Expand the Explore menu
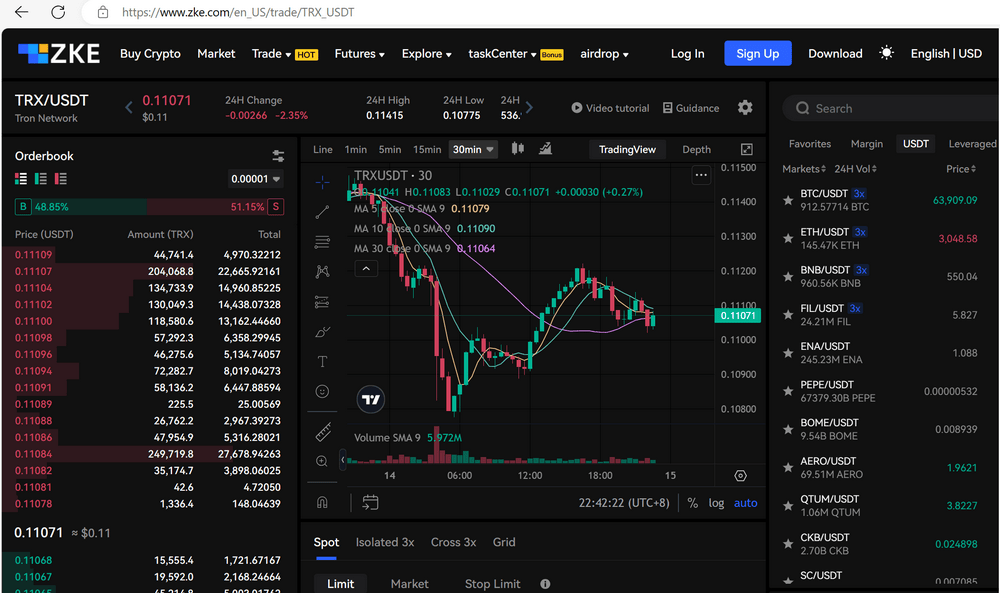 click(x=427, y=54)
